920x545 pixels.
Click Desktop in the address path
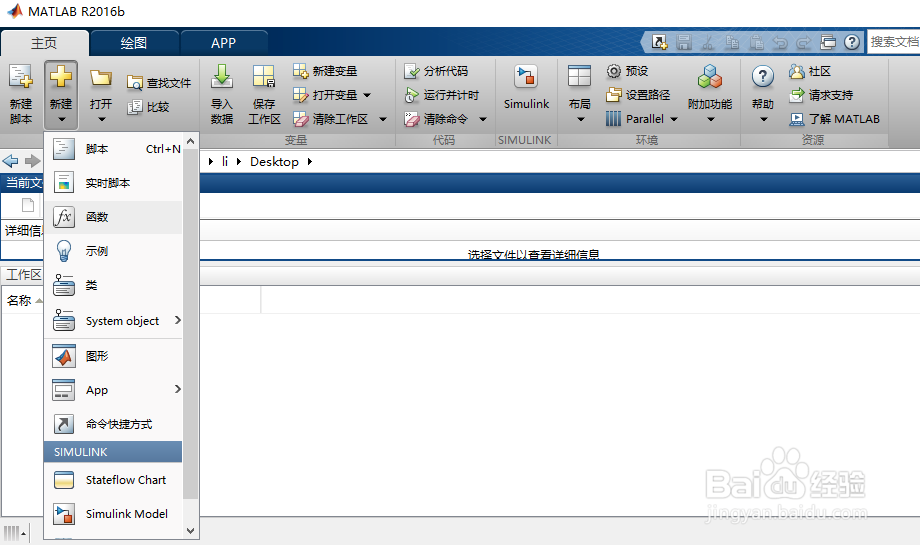point(274,161)
